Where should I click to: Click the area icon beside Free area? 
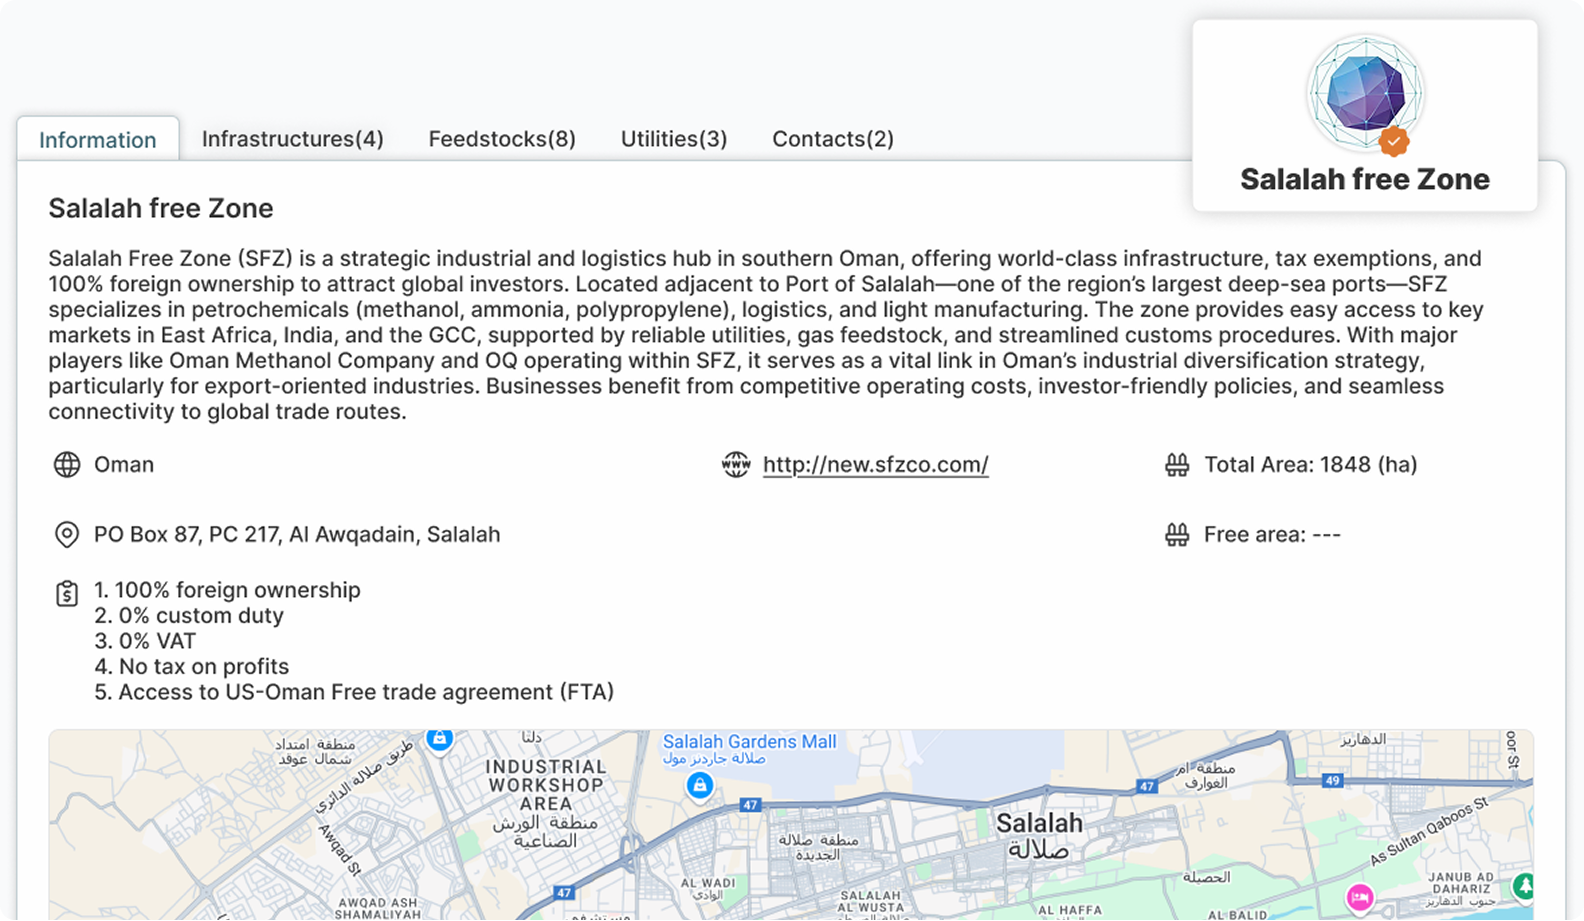1177,535
